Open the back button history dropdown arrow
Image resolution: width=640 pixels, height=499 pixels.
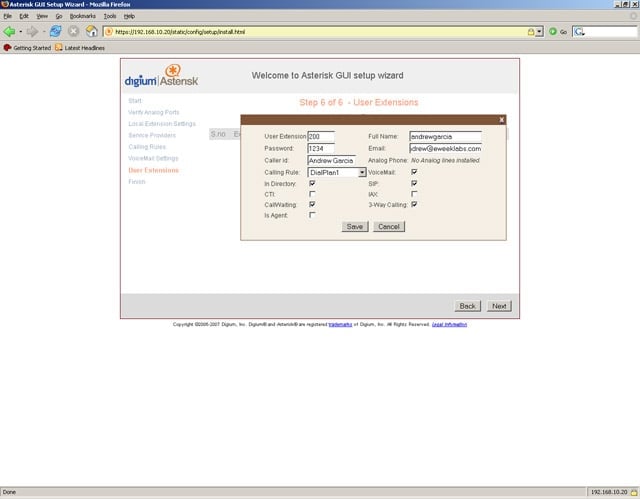point(20,32)
